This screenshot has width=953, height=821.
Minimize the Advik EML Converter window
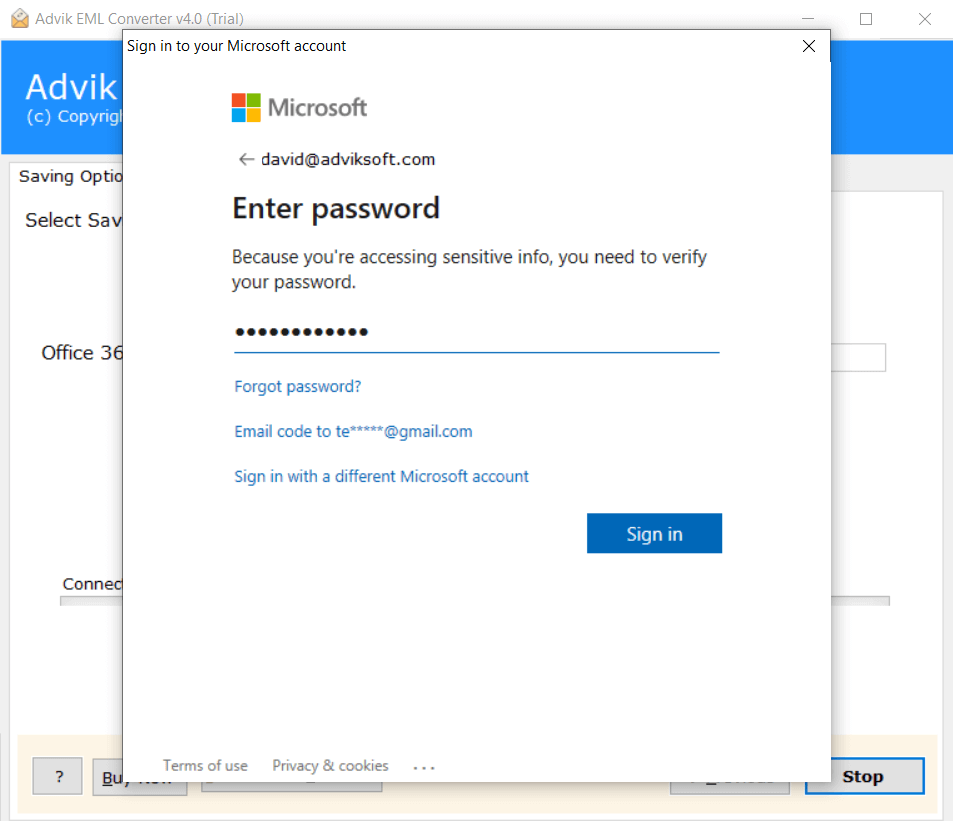808,19
